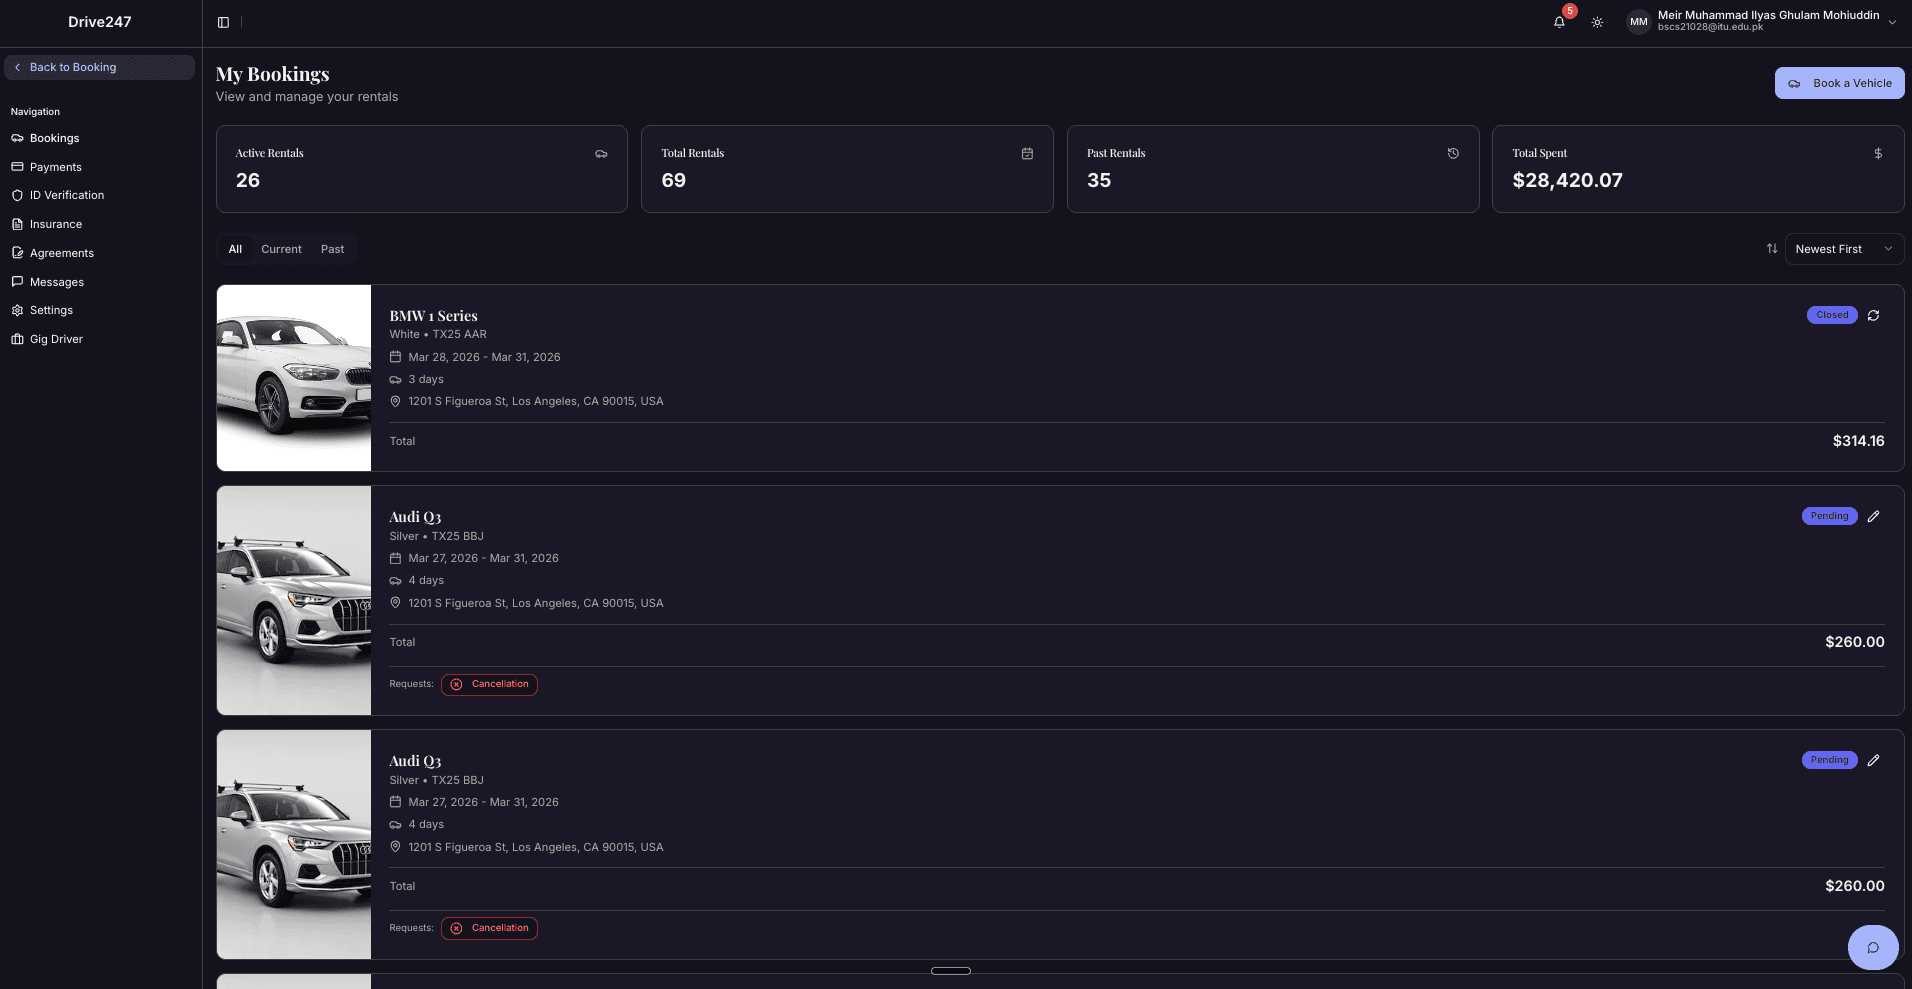Edit the second Audi Q3 booking pencil icon
Screen dimensions: 1912x989
pos(1873,760)
